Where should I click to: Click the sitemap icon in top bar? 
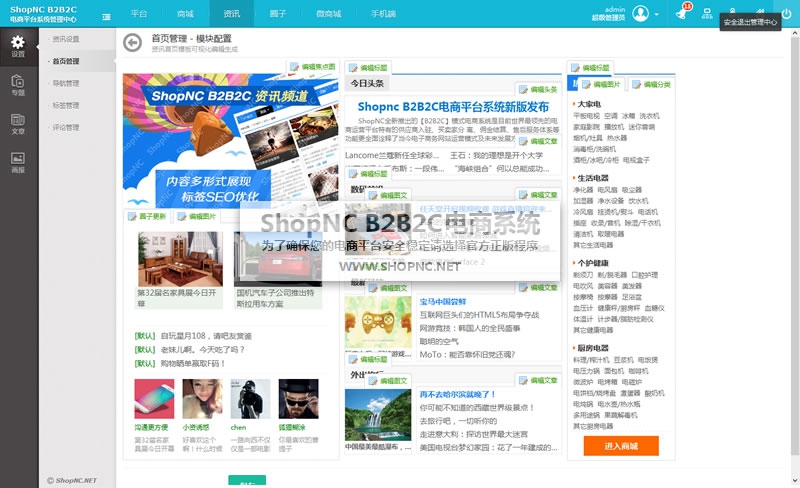point(707,13)
